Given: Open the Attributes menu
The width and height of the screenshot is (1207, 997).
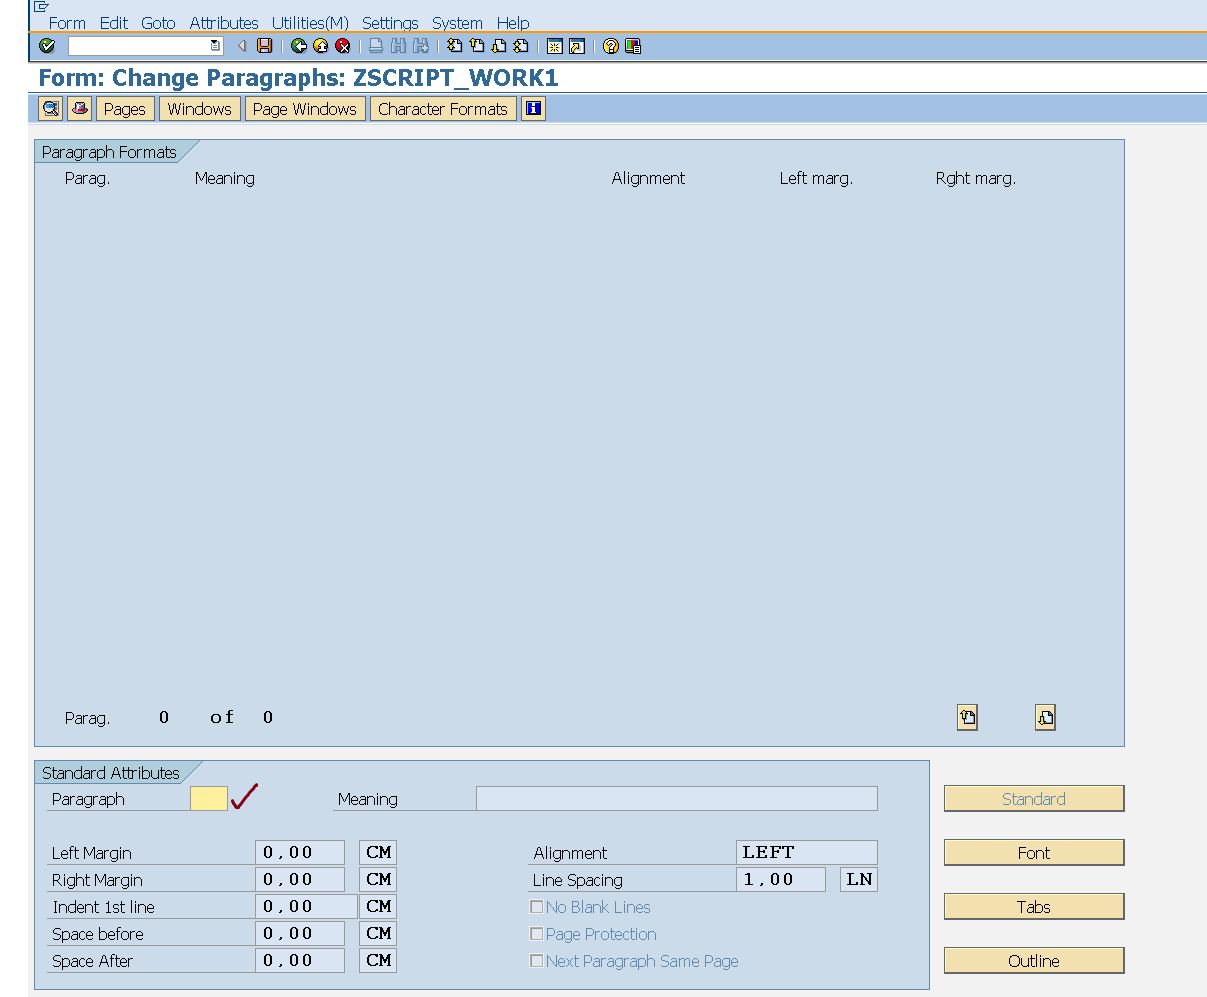Looking at the screenshot, I should click(x=223, y=23).
